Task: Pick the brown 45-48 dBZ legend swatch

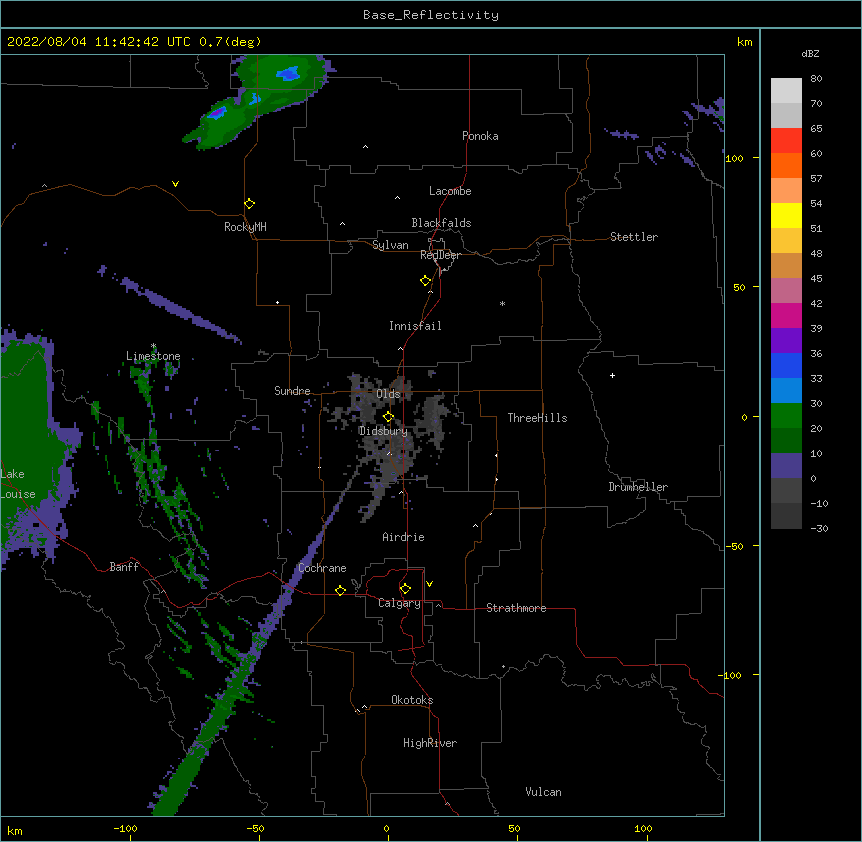Action: tap(786, 265)
